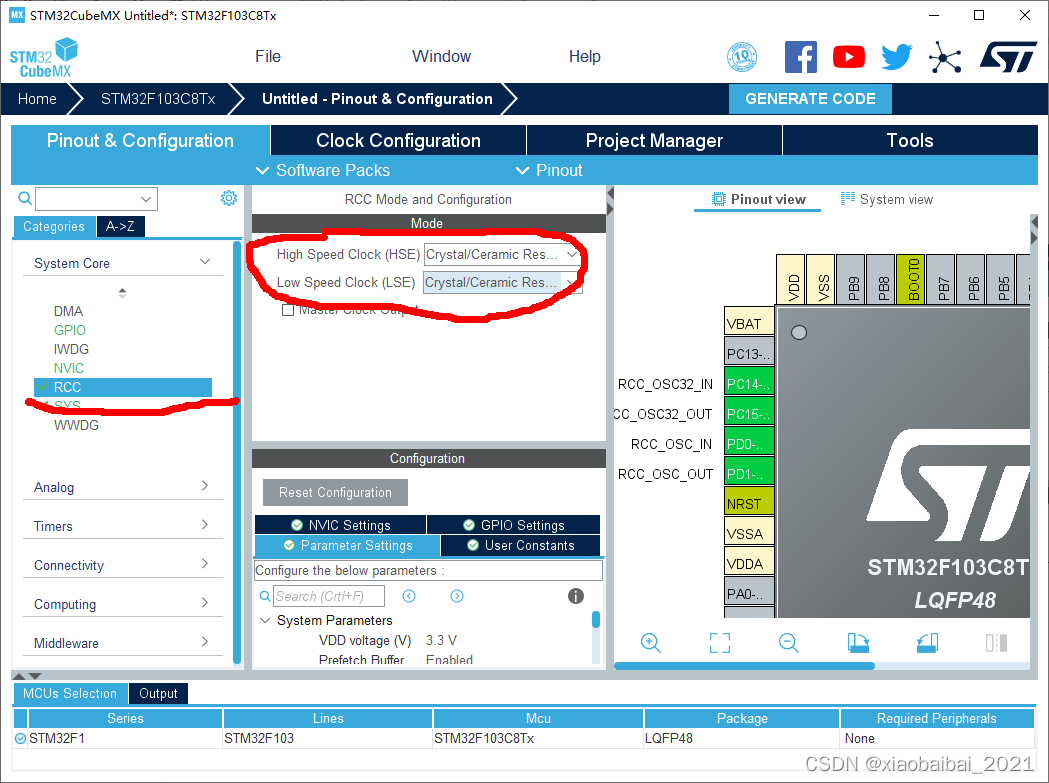Select GPIO in System Core list

point(70,330)
